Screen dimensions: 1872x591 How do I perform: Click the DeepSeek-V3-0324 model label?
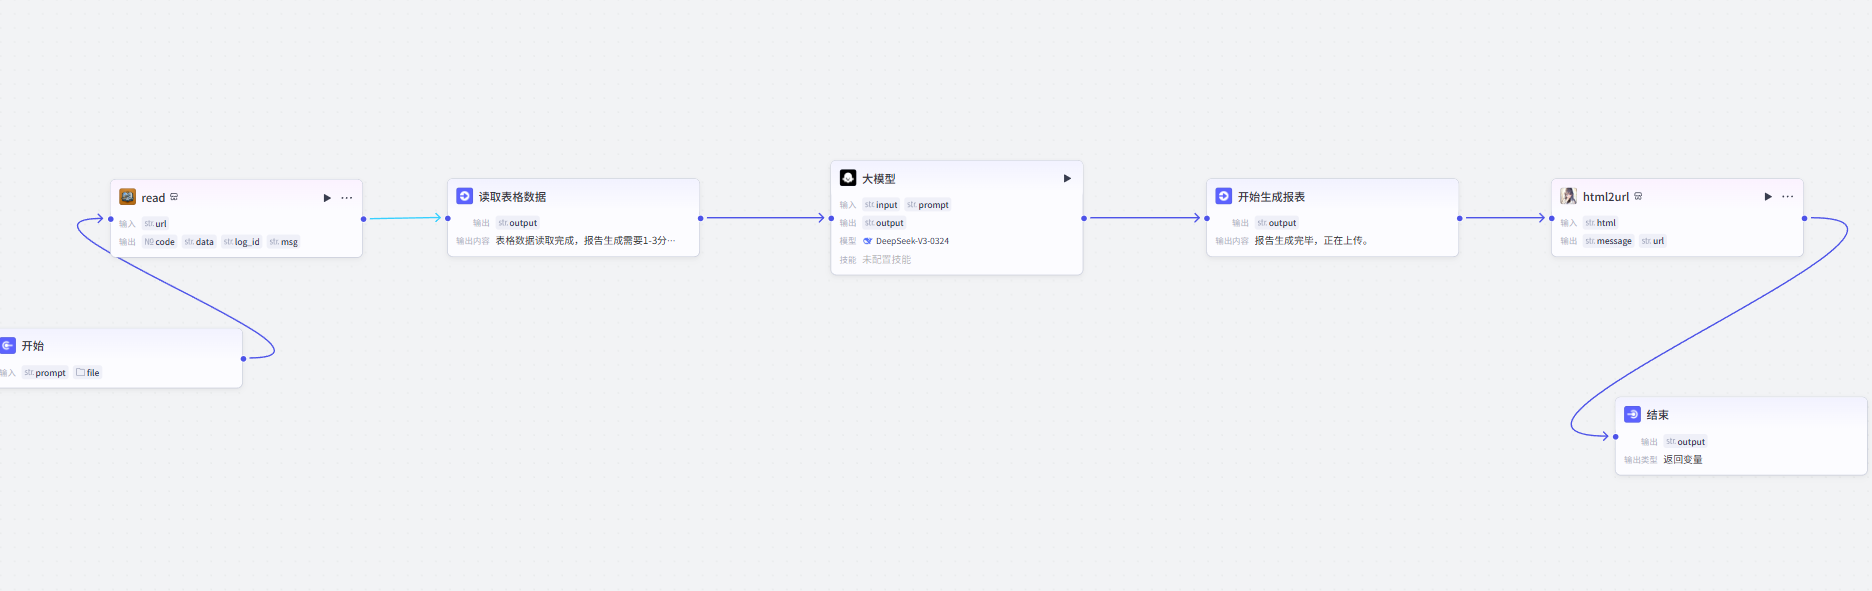(x=912, y=241)
